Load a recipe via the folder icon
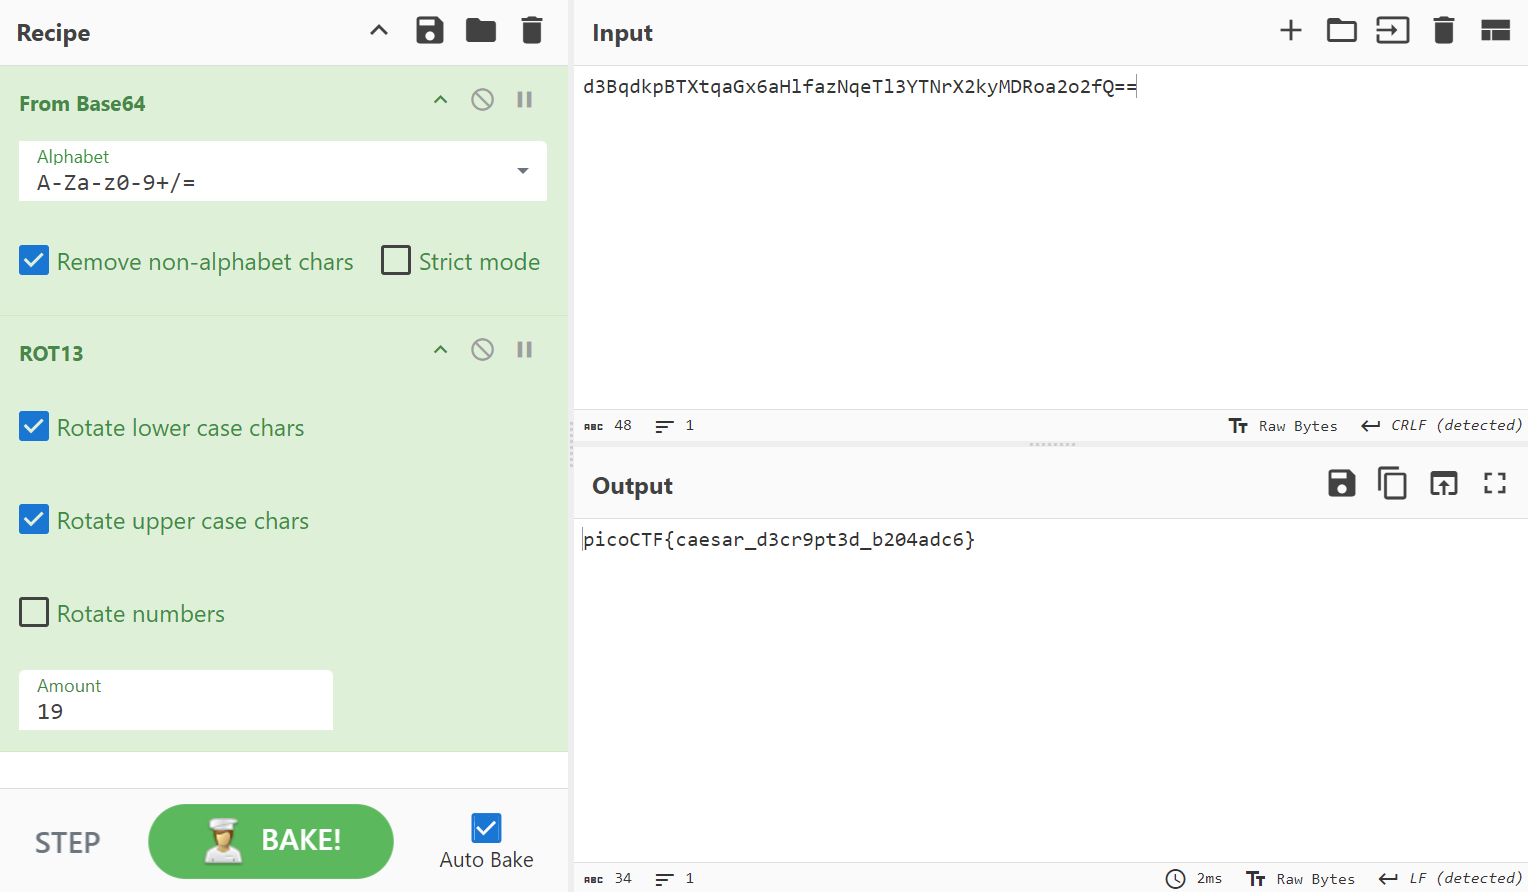Screen dimensions: 1528x892 tap(480, 31)
